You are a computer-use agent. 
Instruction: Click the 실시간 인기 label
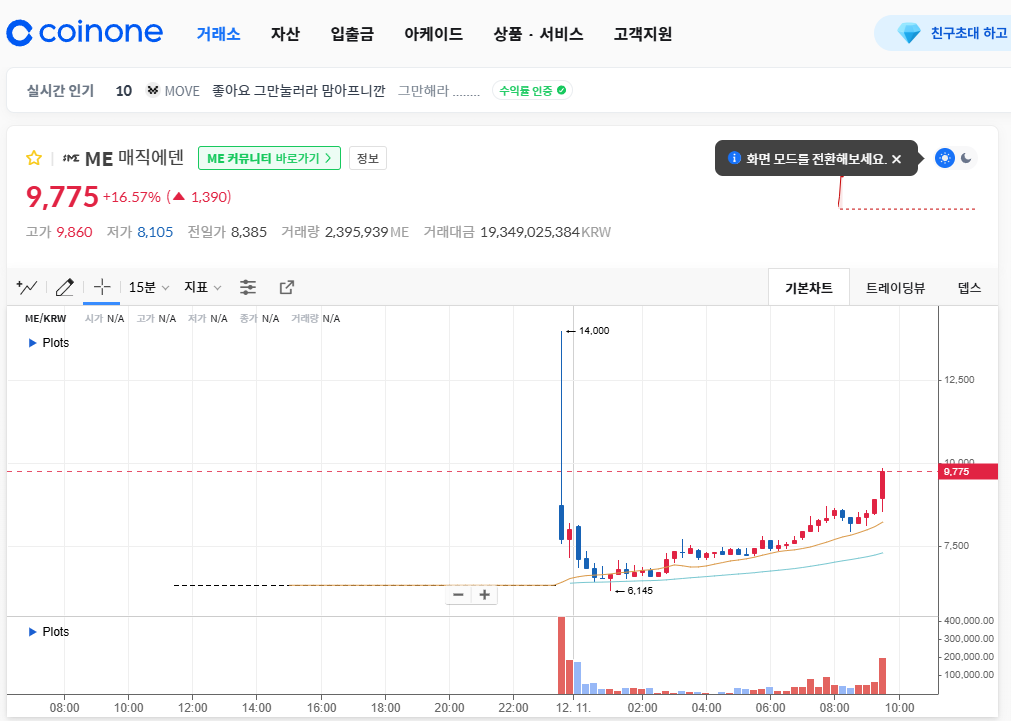(60, 90)
